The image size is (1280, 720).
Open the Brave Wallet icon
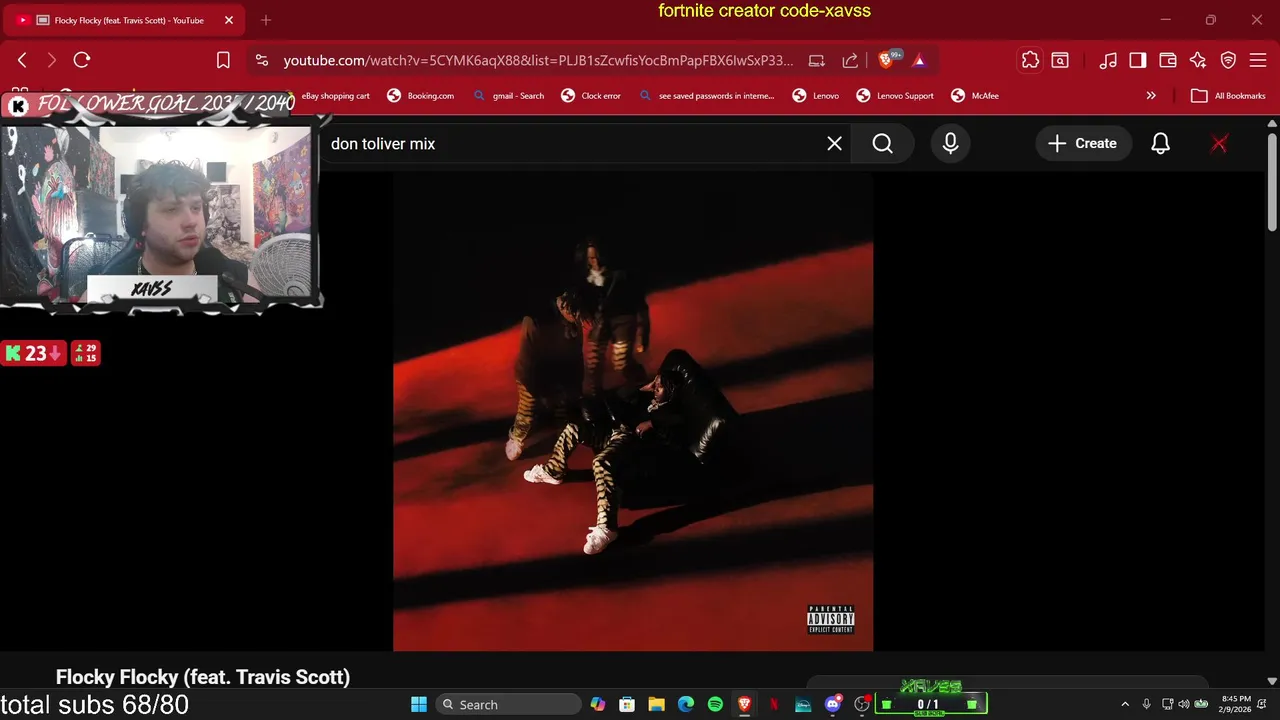[x=1168, y=60]
